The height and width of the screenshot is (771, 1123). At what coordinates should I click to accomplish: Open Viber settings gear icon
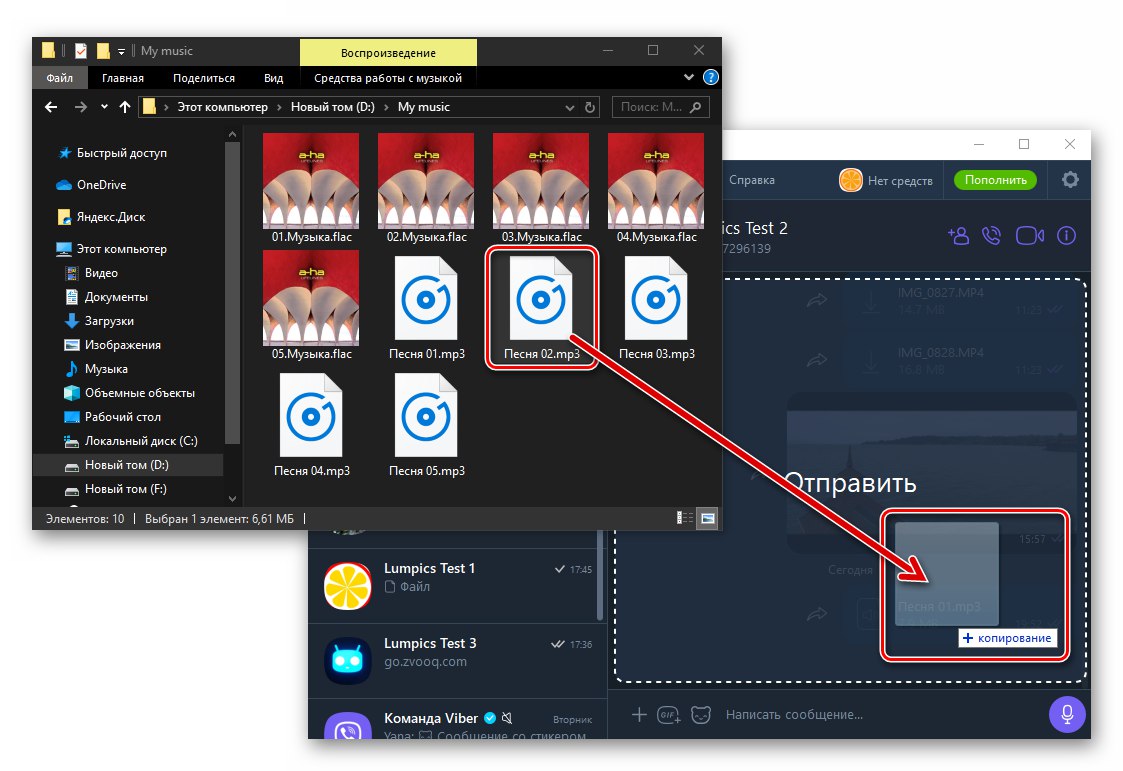click(x=1070, y=180)
